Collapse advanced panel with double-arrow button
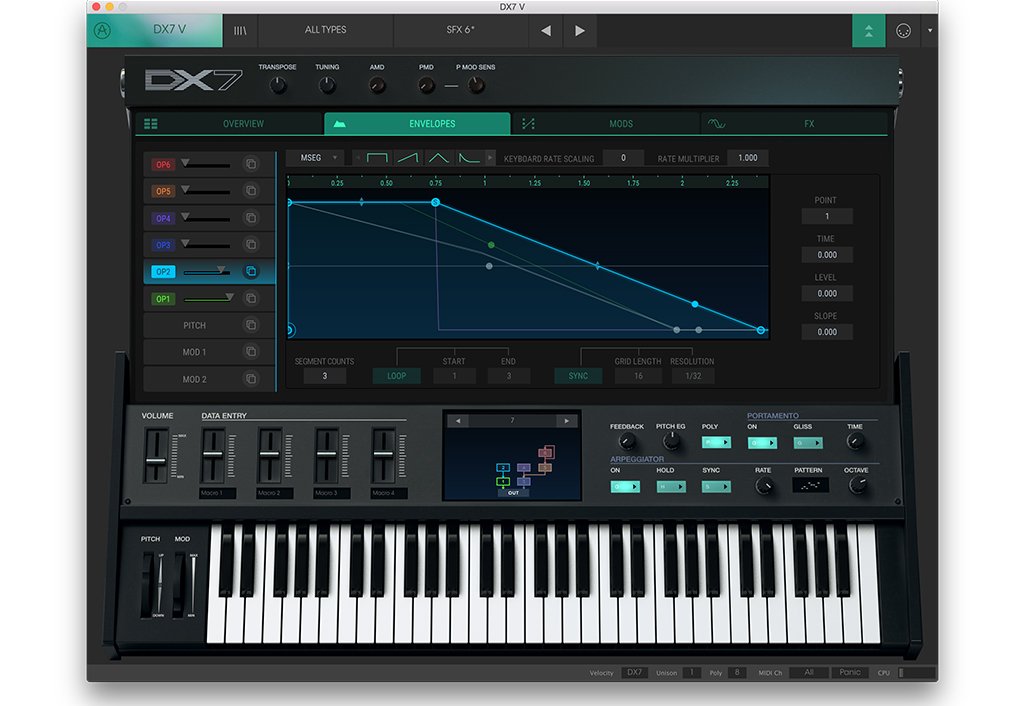 coord(868,30)
